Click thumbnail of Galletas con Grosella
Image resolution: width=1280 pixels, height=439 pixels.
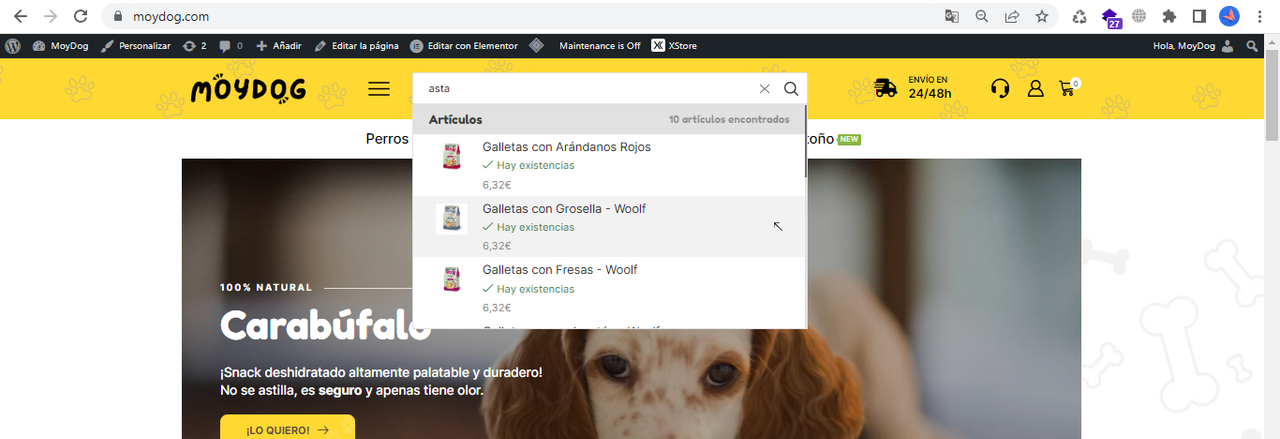coord(451,219)
